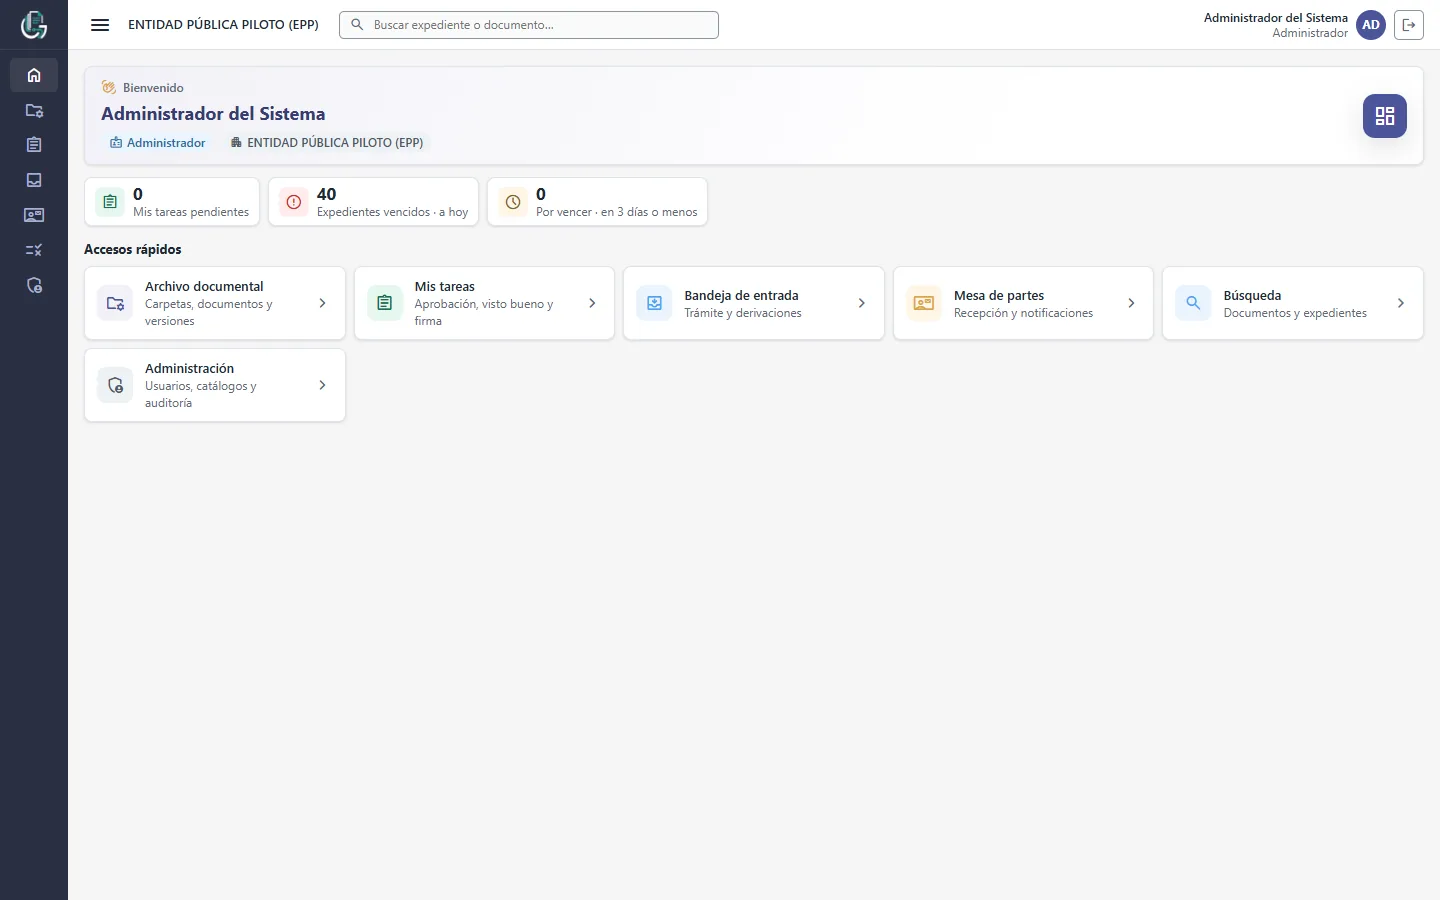The height and width of the screenshot is (900, 1440).
Task: Click the logout icon in header
Action: [1409, 25]
